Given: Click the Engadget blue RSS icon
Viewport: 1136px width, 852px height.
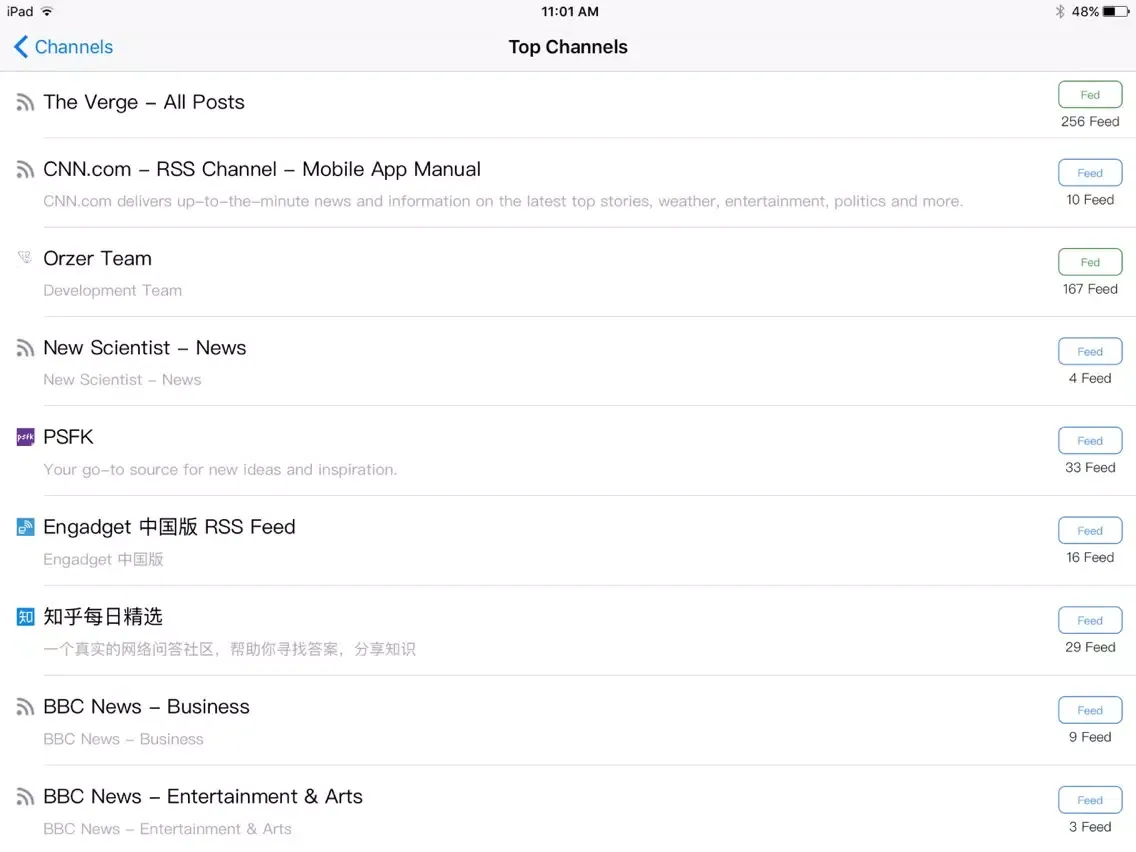Looking at the screenshot, I should 25,527.
